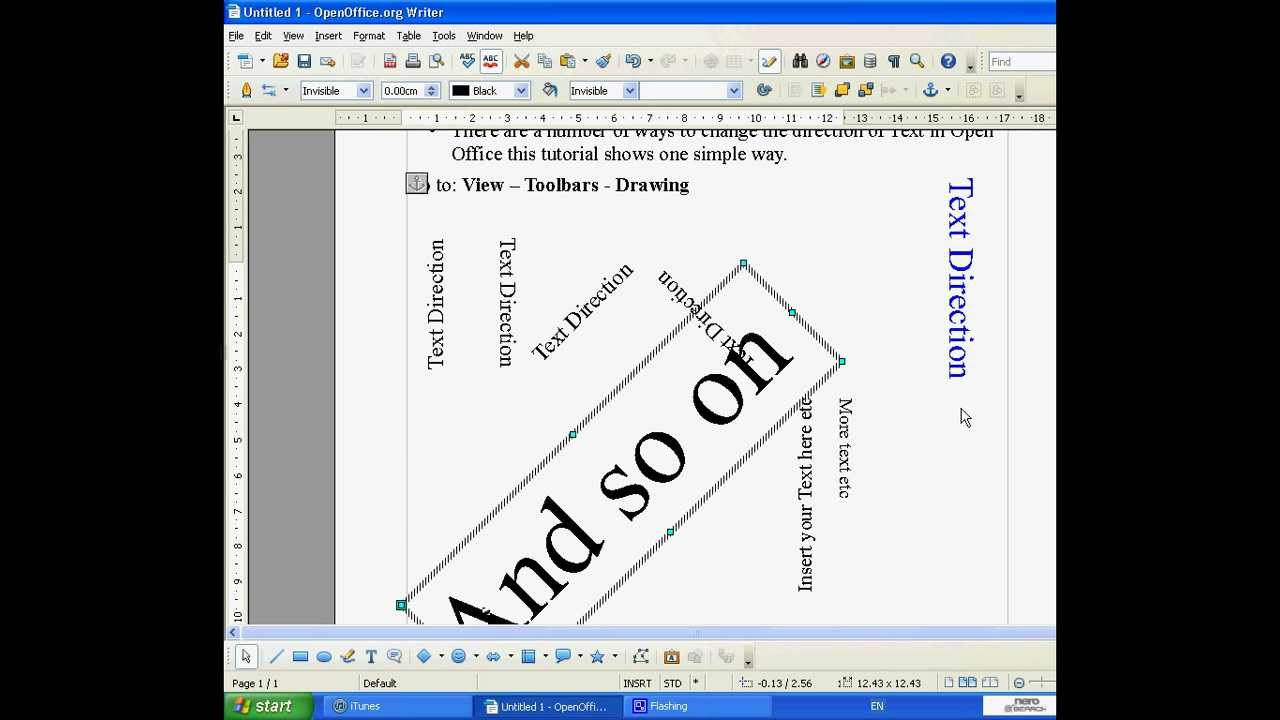Select the Rectangle drawing tool
Screen dimensions: 1280x720
(x=300, y=657)
